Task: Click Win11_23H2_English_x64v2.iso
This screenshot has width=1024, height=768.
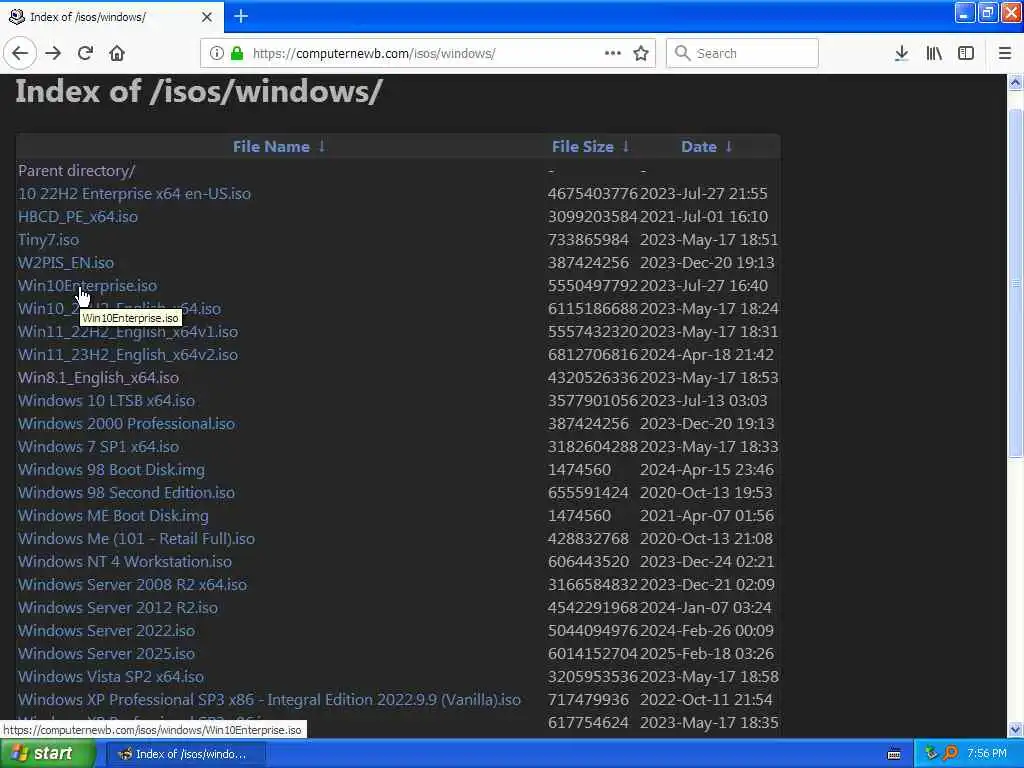Action: (x=127, y=355)
